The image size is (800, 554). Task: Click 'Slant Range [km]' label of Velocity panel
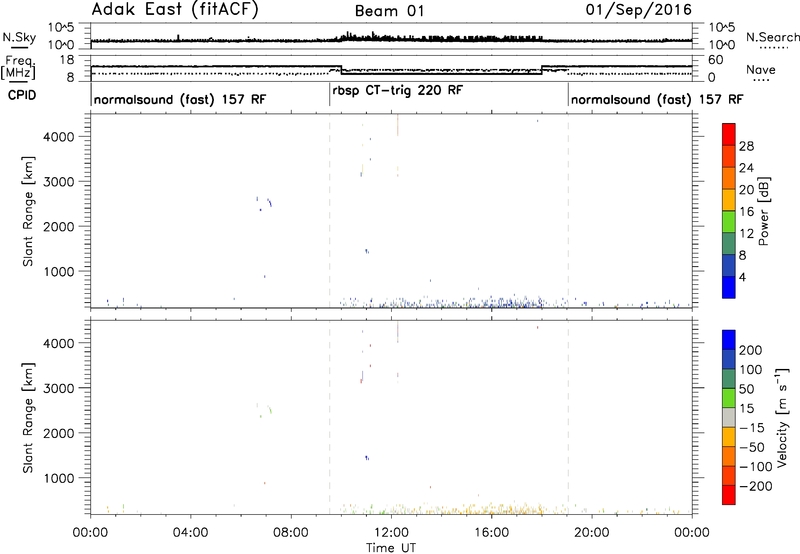pos(28,418)
